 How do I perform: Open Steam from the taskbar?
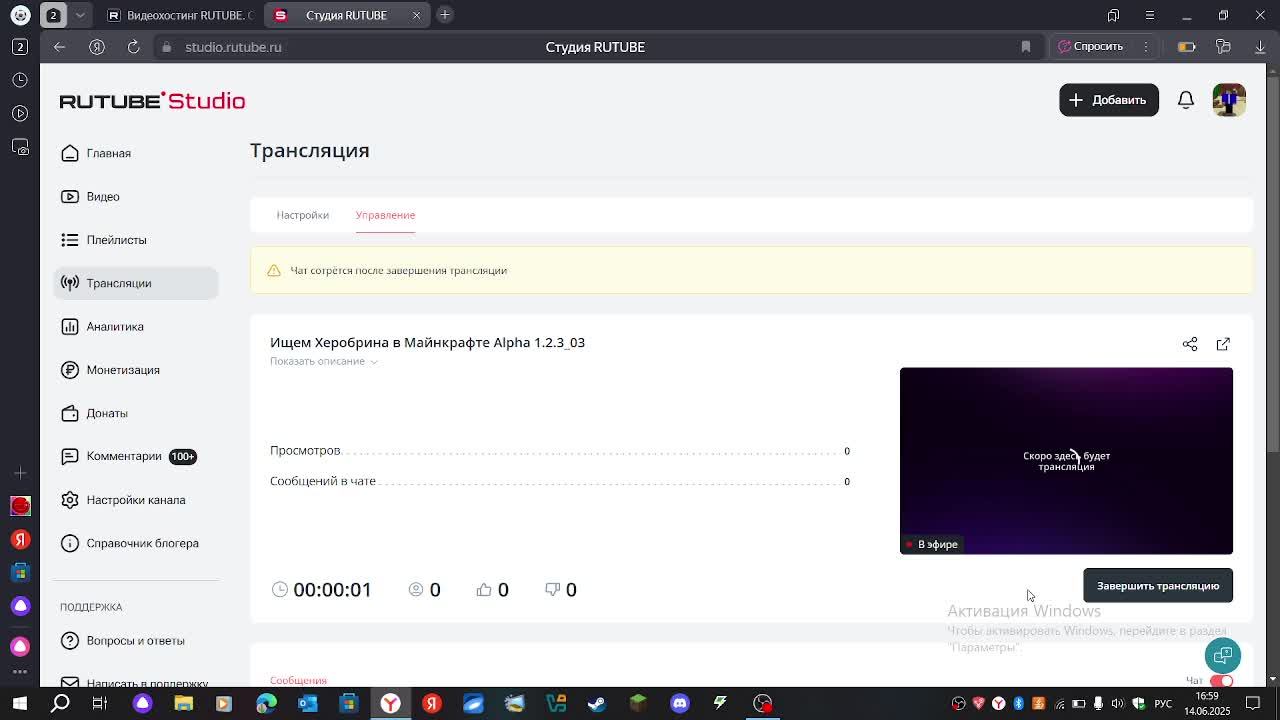pyautogui.click(x=597, y=703)
